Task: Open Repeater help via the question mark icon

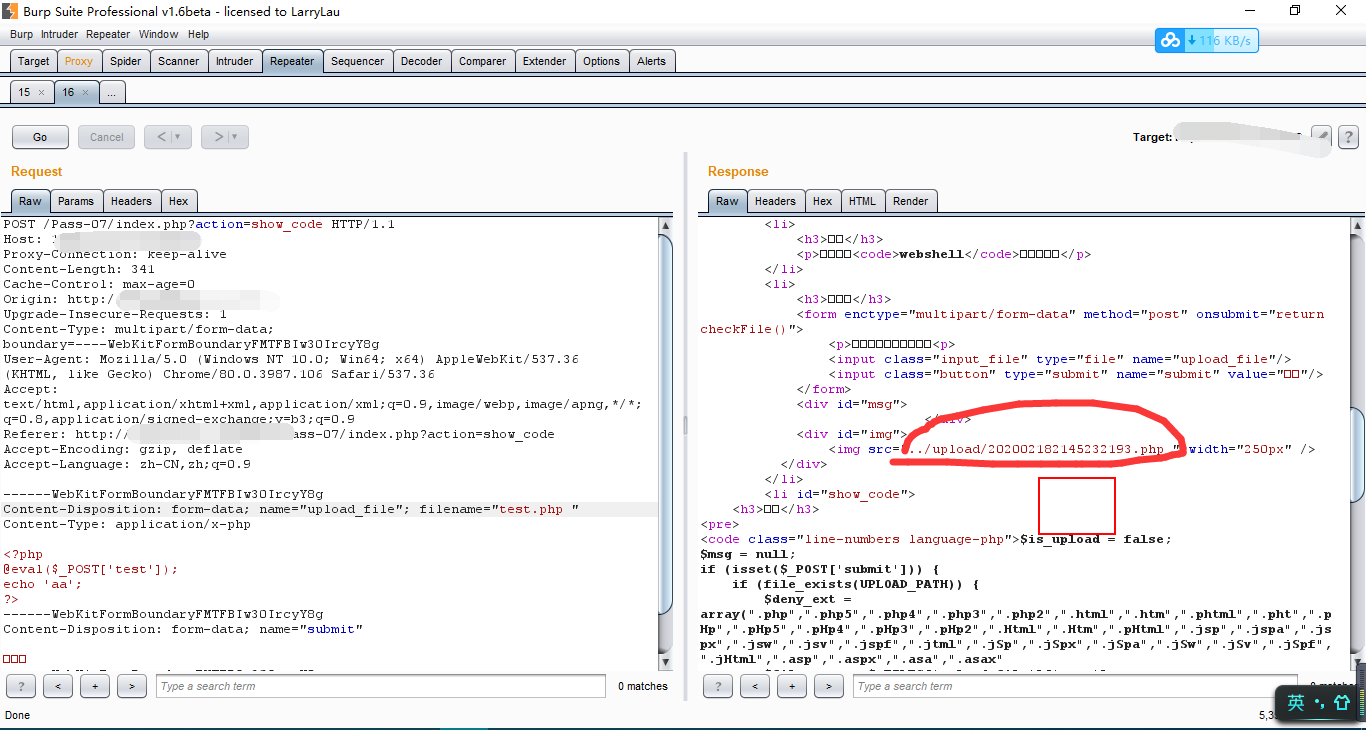Action: [1347, 137]
